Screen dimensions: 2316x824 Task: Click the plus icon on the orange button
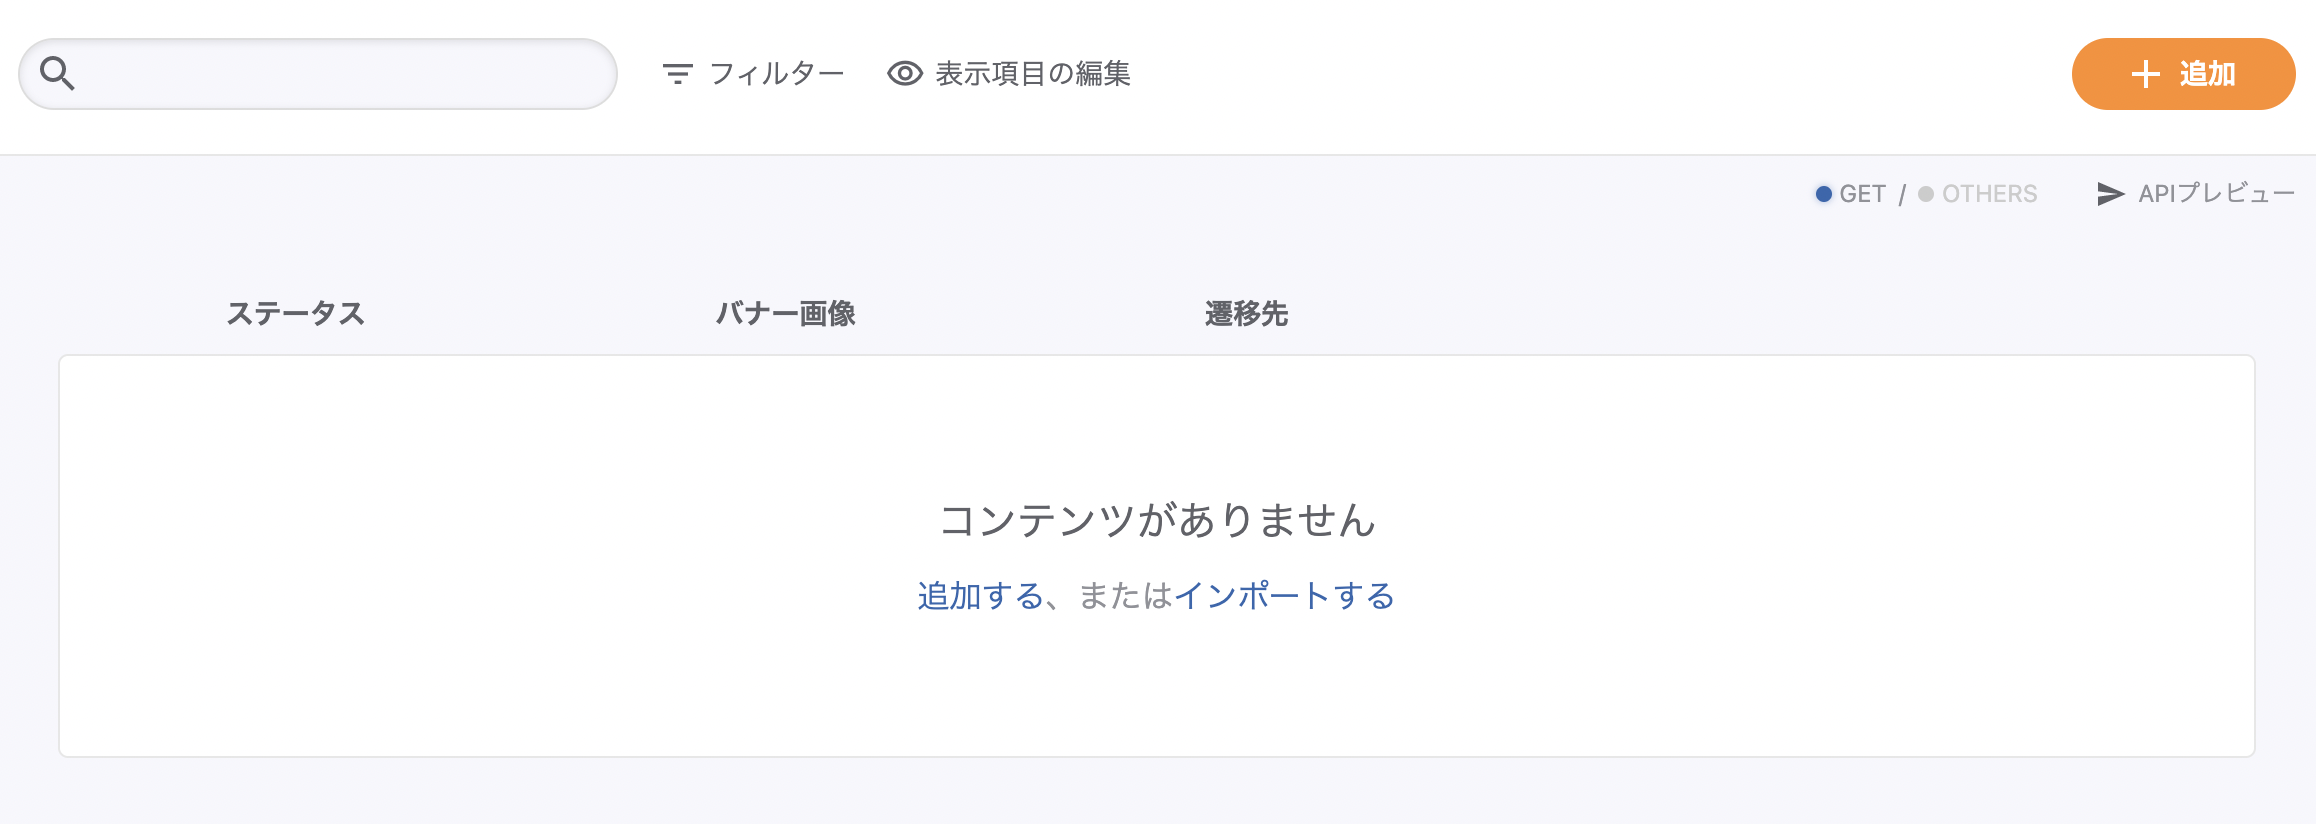coord(2145,74)
